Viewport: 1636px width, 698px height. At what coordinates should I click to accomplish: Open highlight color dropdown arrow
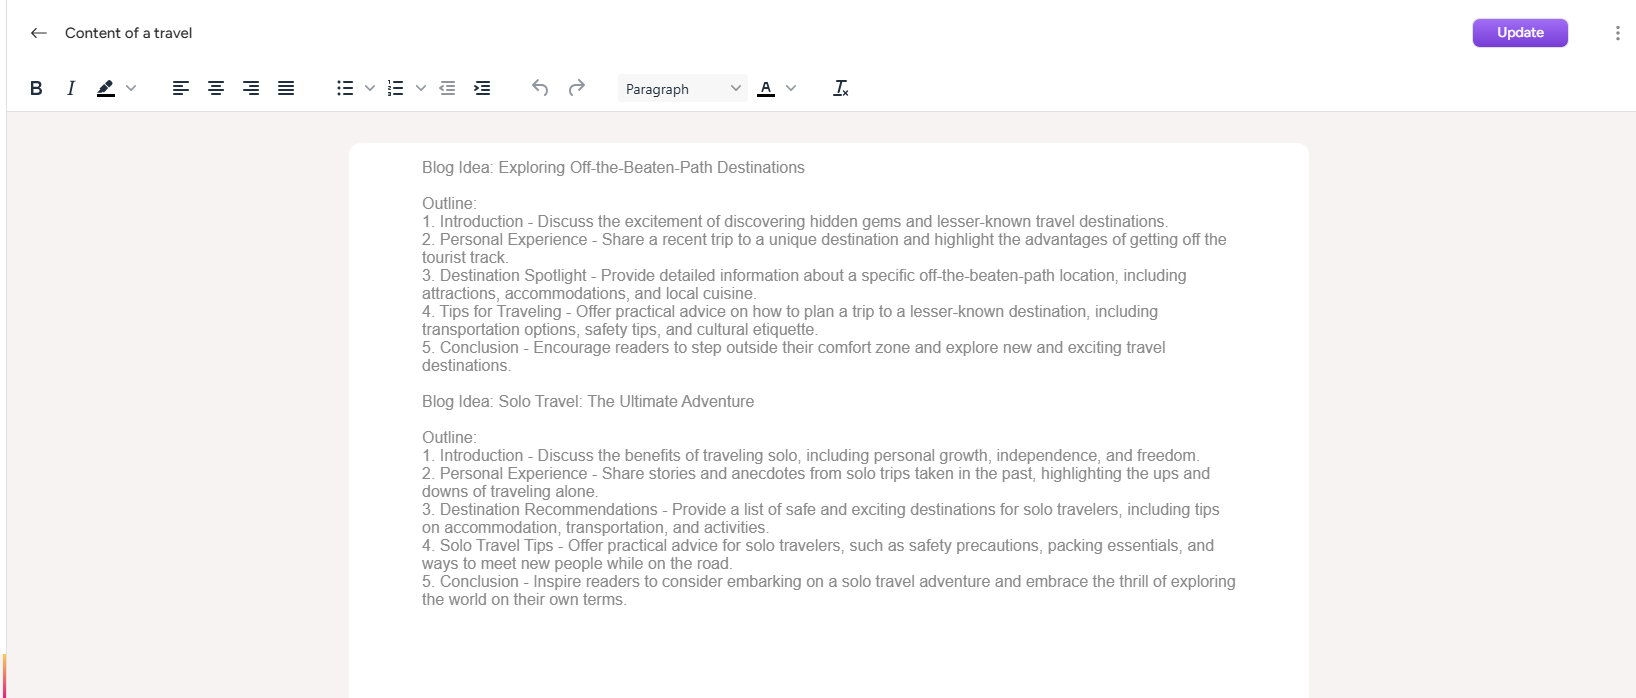pyautogui.click(x=131, y=88)
